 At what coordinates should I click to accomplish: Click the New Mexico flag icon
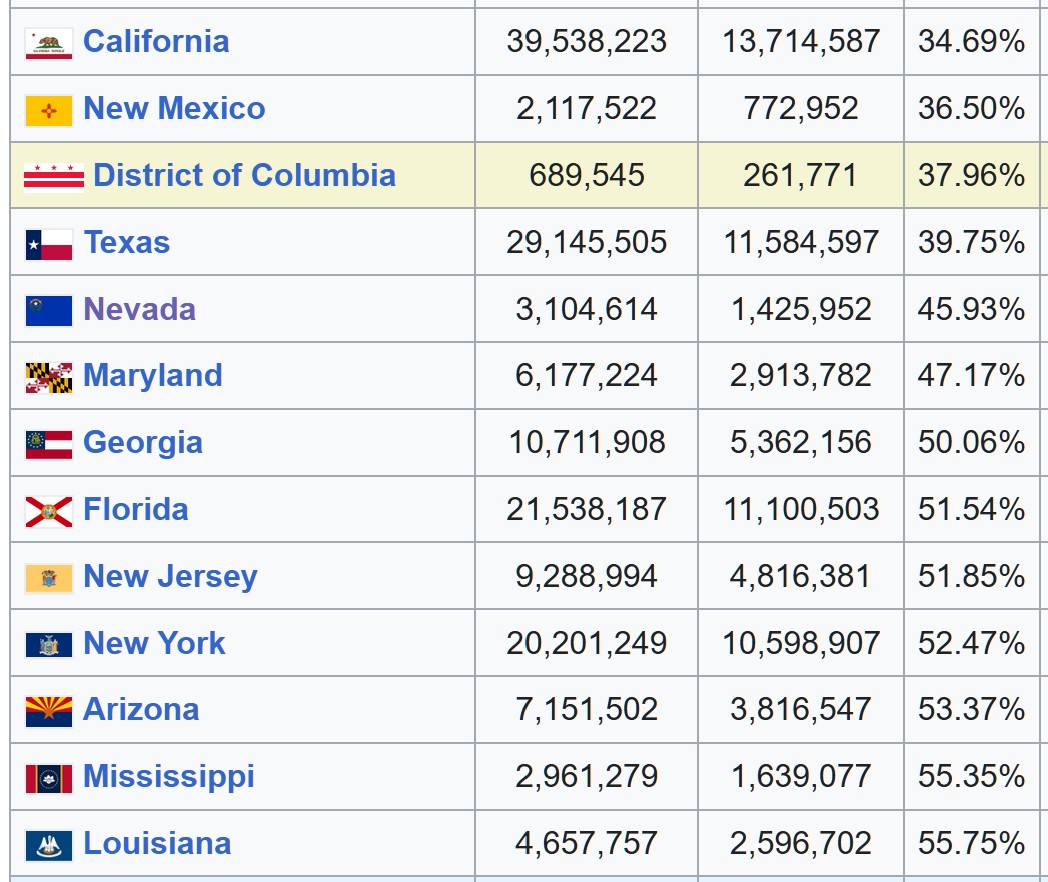click(x=49, y=111)
